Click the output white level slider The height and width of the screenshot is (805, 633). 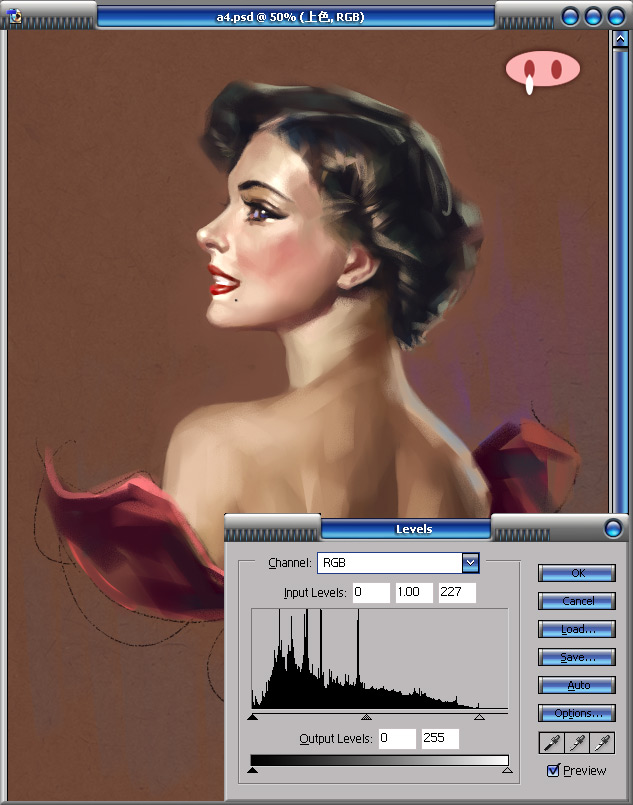click(x=507, y=770)
